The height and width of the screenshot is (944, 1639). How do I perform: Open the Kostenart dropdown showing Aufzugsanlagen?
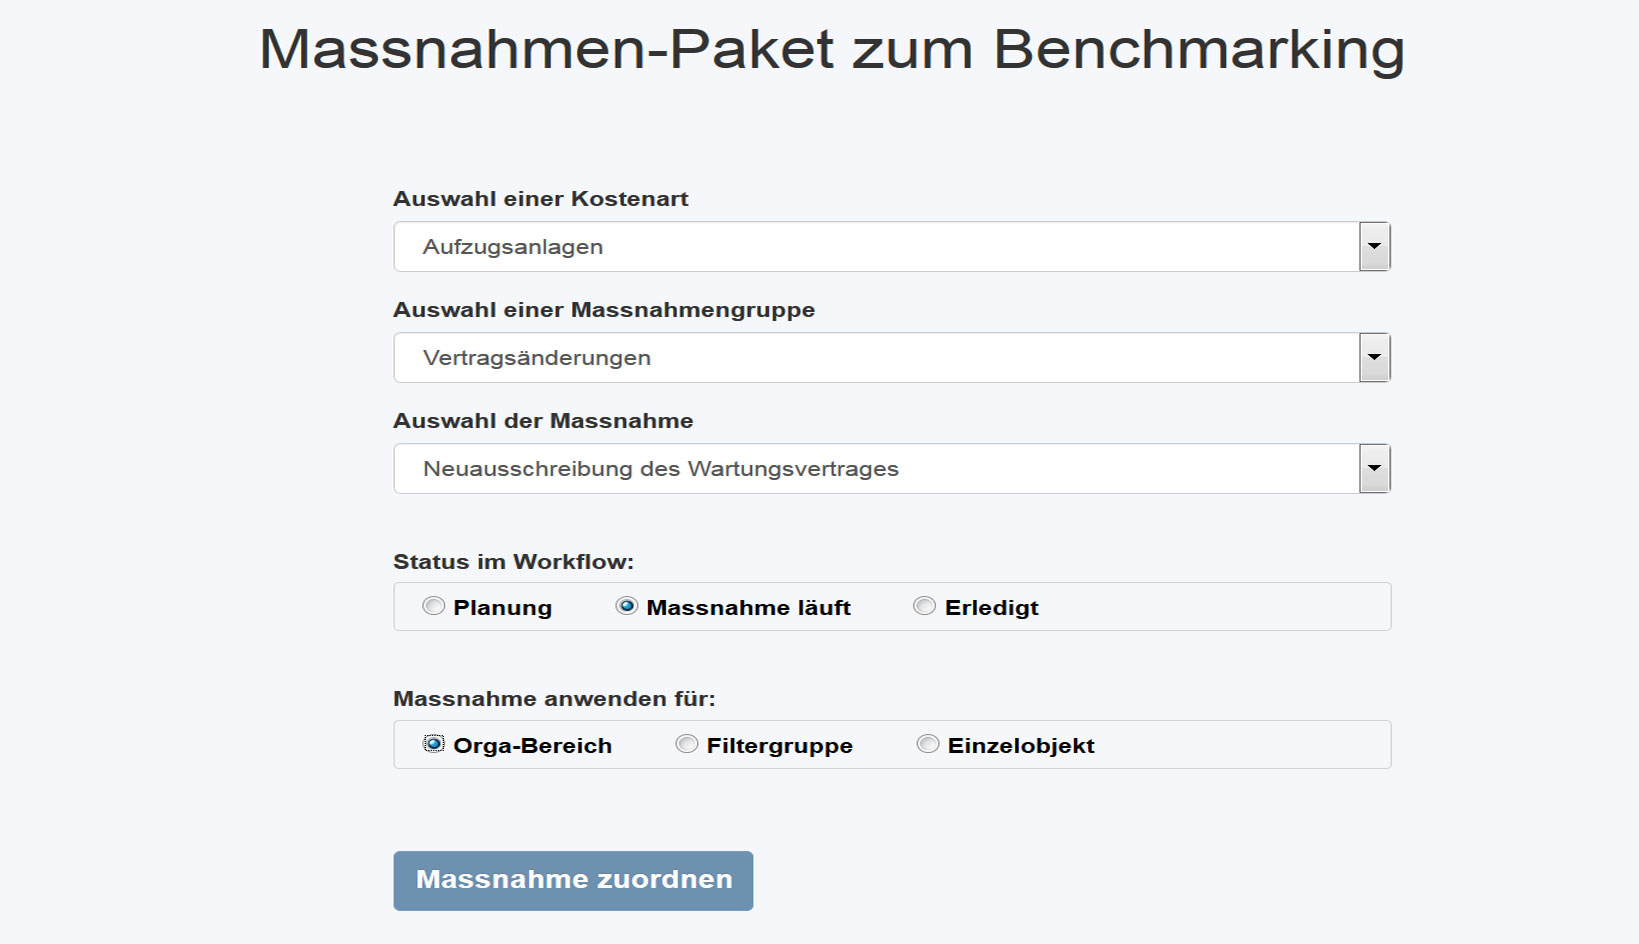[892, 247]
